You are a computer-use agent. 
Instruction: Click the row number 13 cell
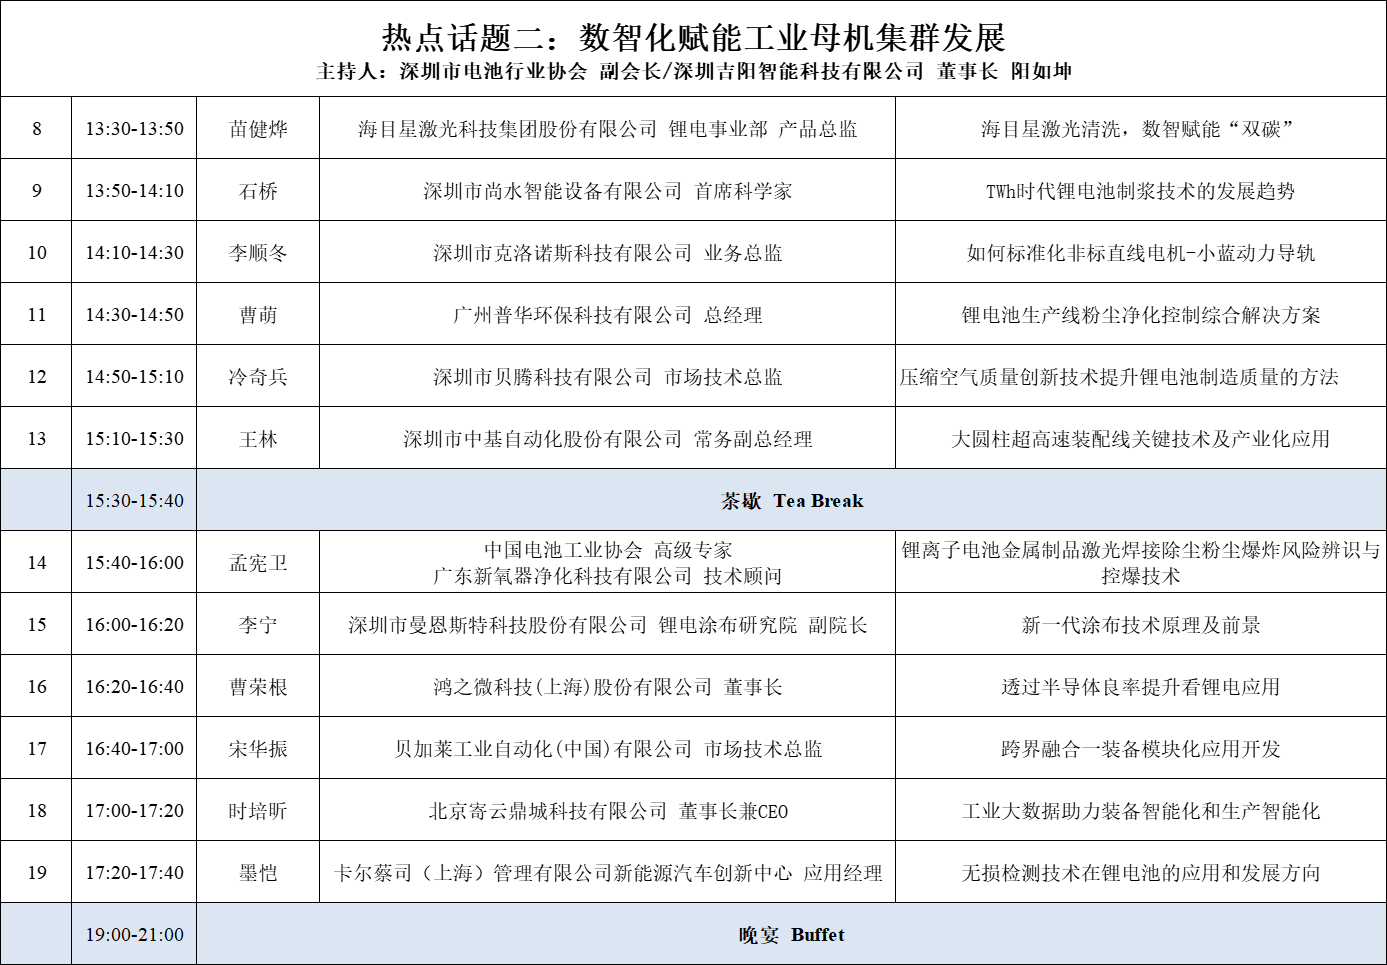(36, 438)
